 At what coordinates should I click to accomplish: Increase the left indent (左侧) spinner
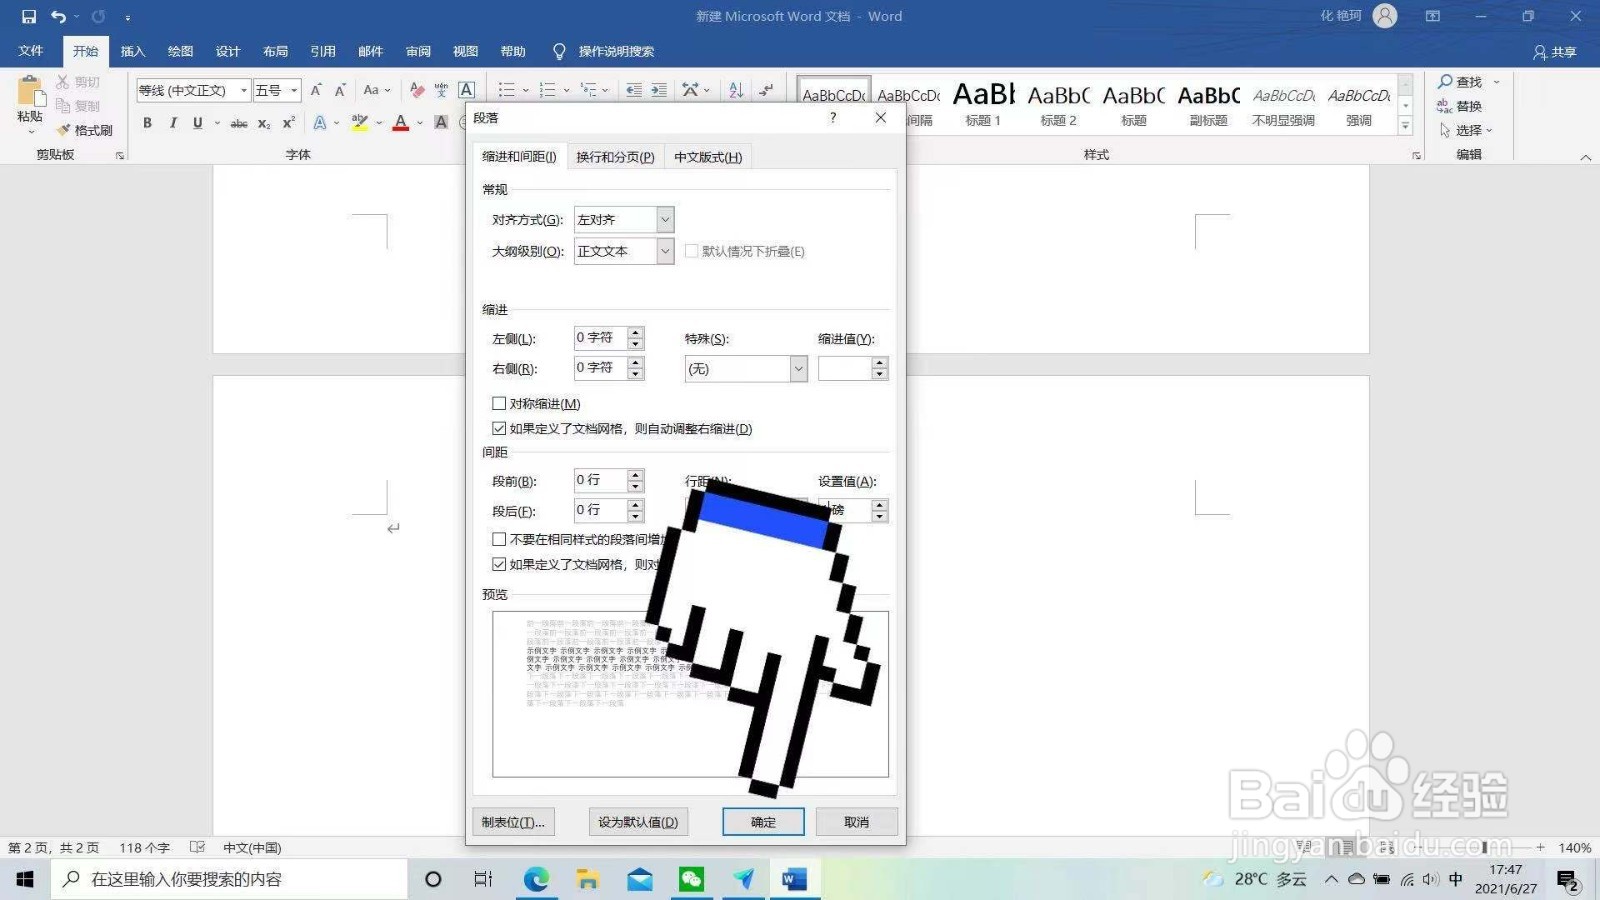coord(635,332)
